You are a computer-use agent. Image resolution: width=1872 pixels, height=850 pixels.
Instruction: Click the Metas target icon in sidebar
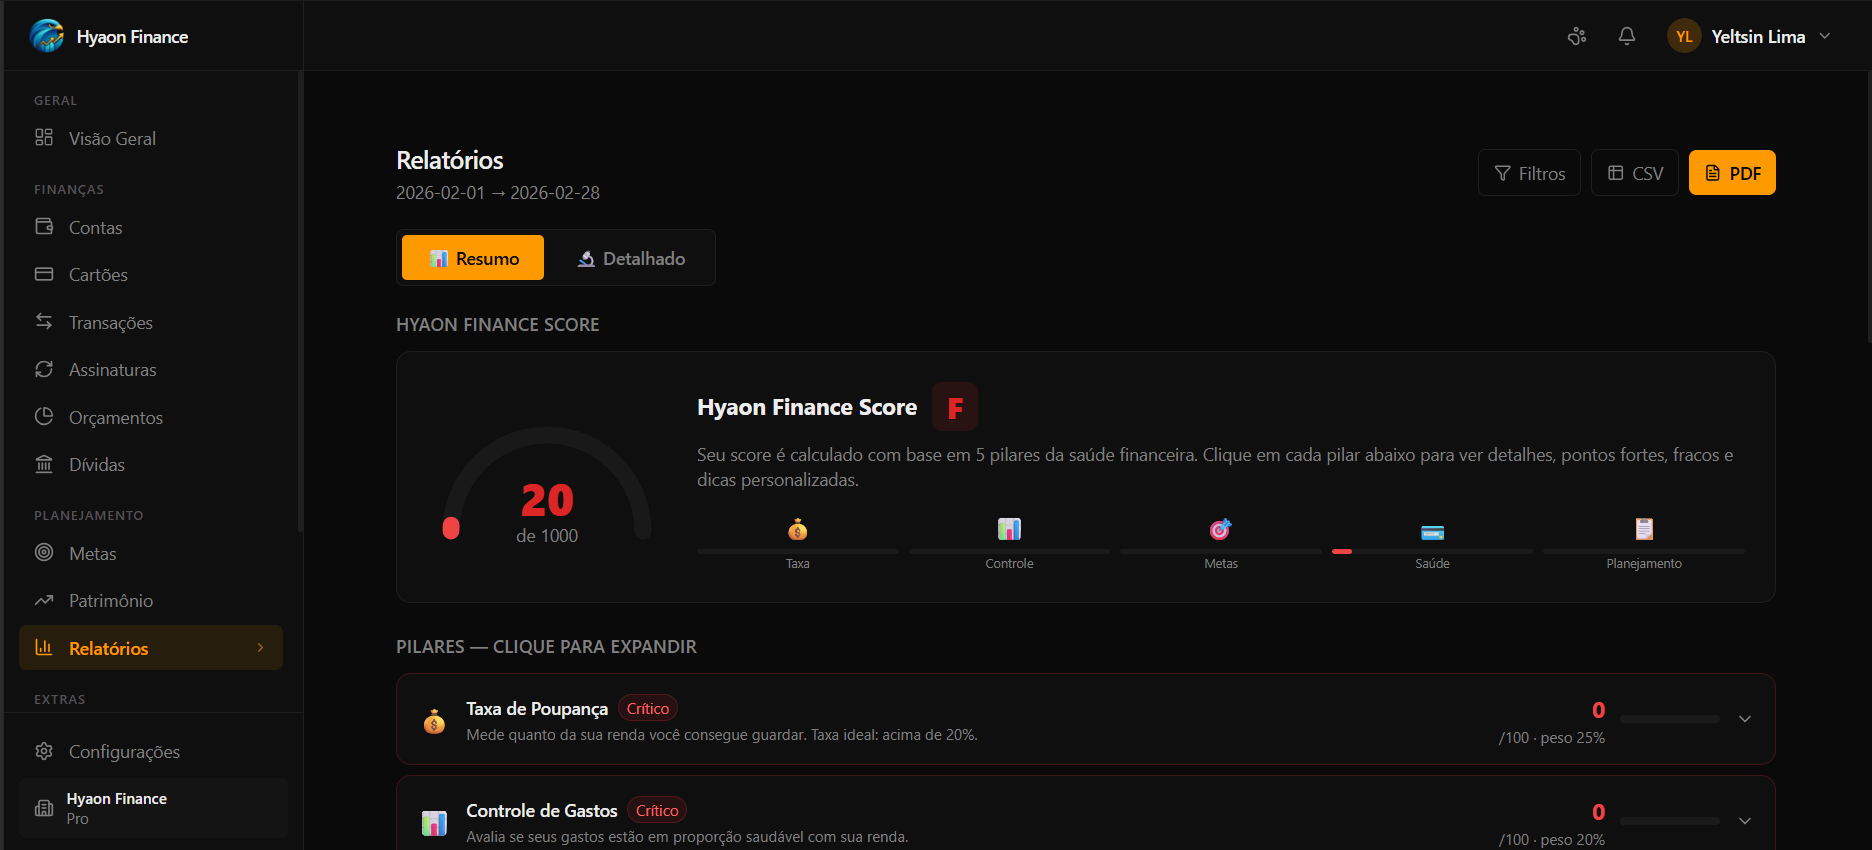(x=44, y=552)
